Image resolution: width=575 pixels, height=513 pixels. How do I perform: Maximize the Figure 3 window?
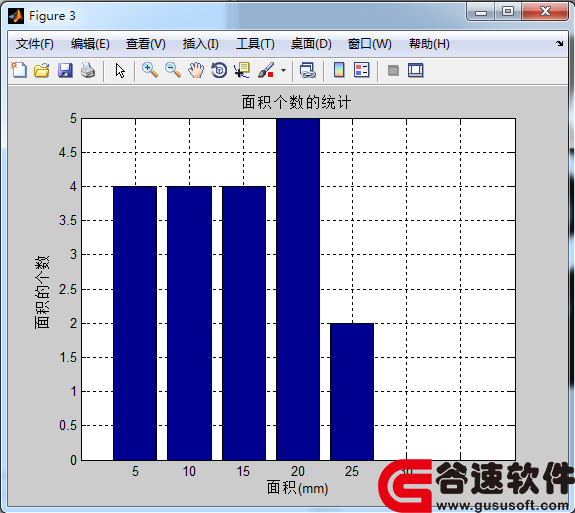tap(508, 12)
